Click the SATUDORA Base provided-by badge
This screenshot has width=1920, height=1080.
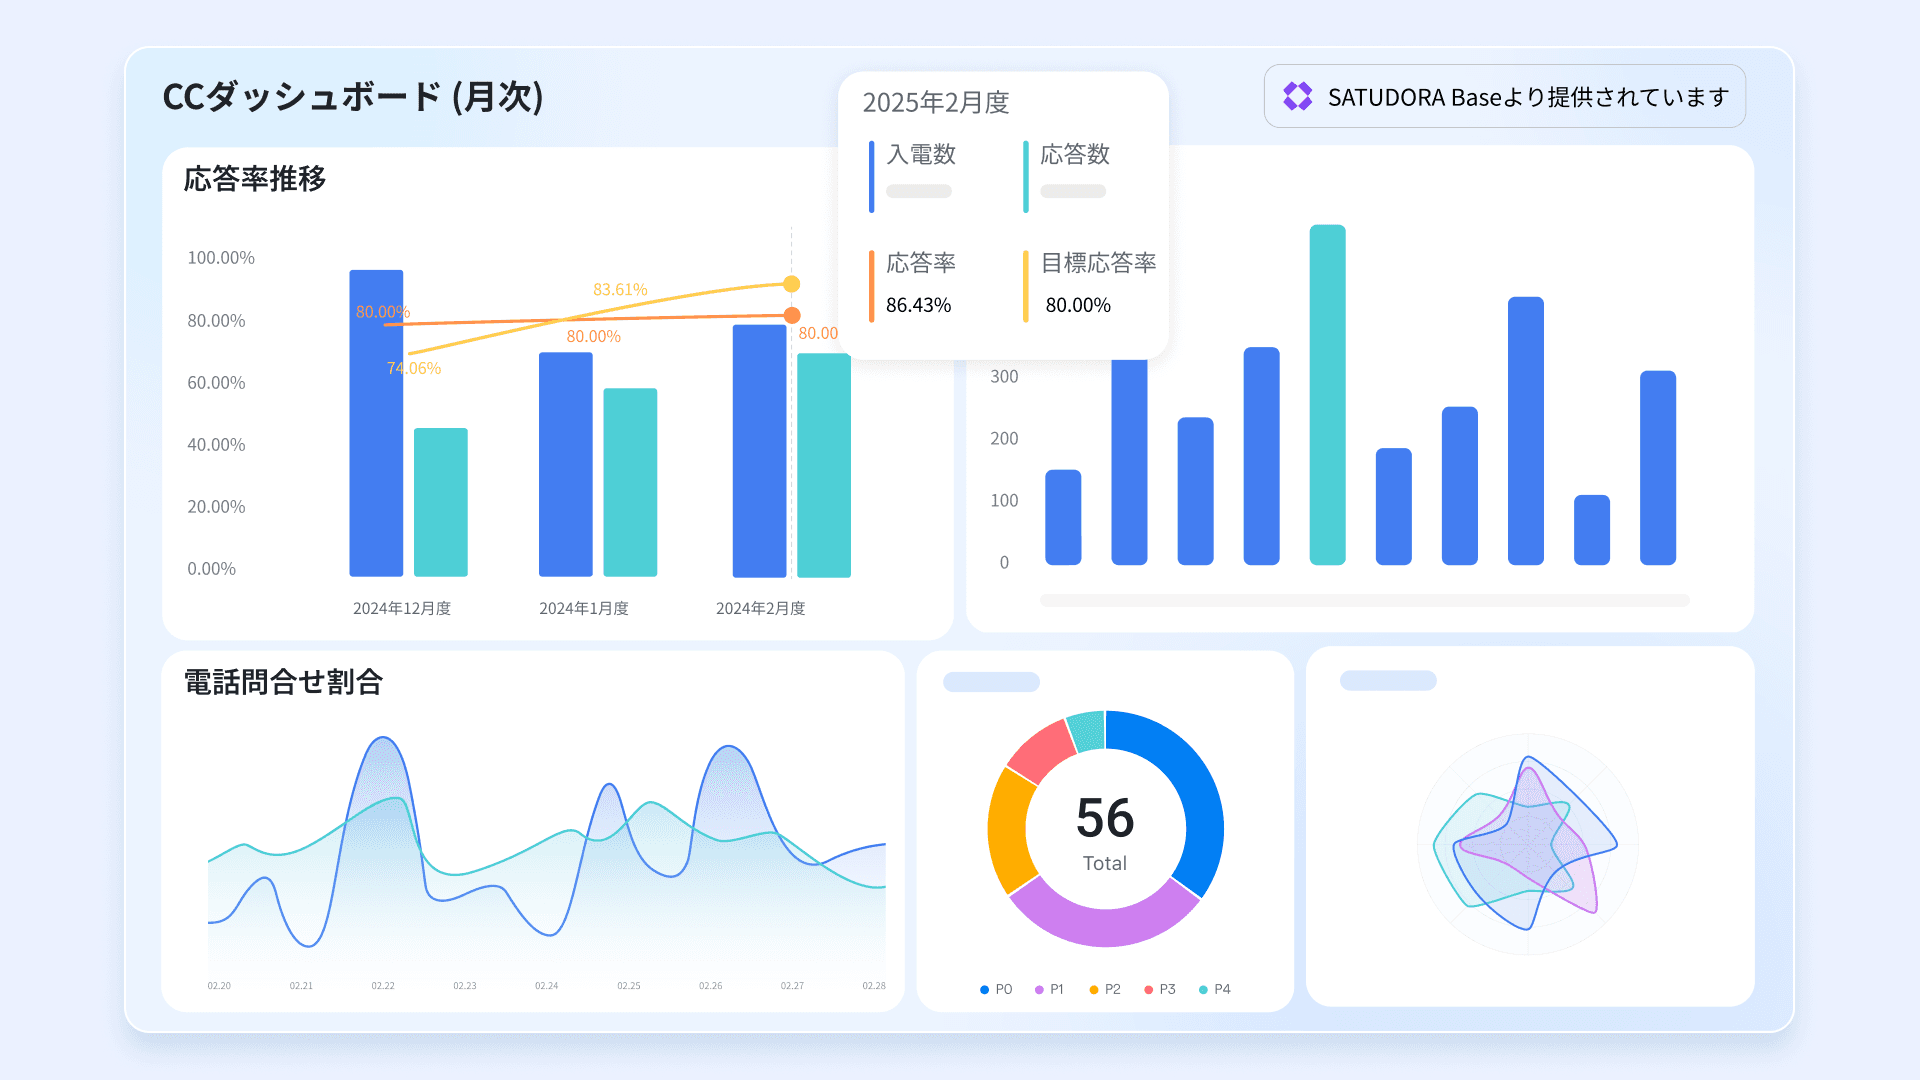1504,96
